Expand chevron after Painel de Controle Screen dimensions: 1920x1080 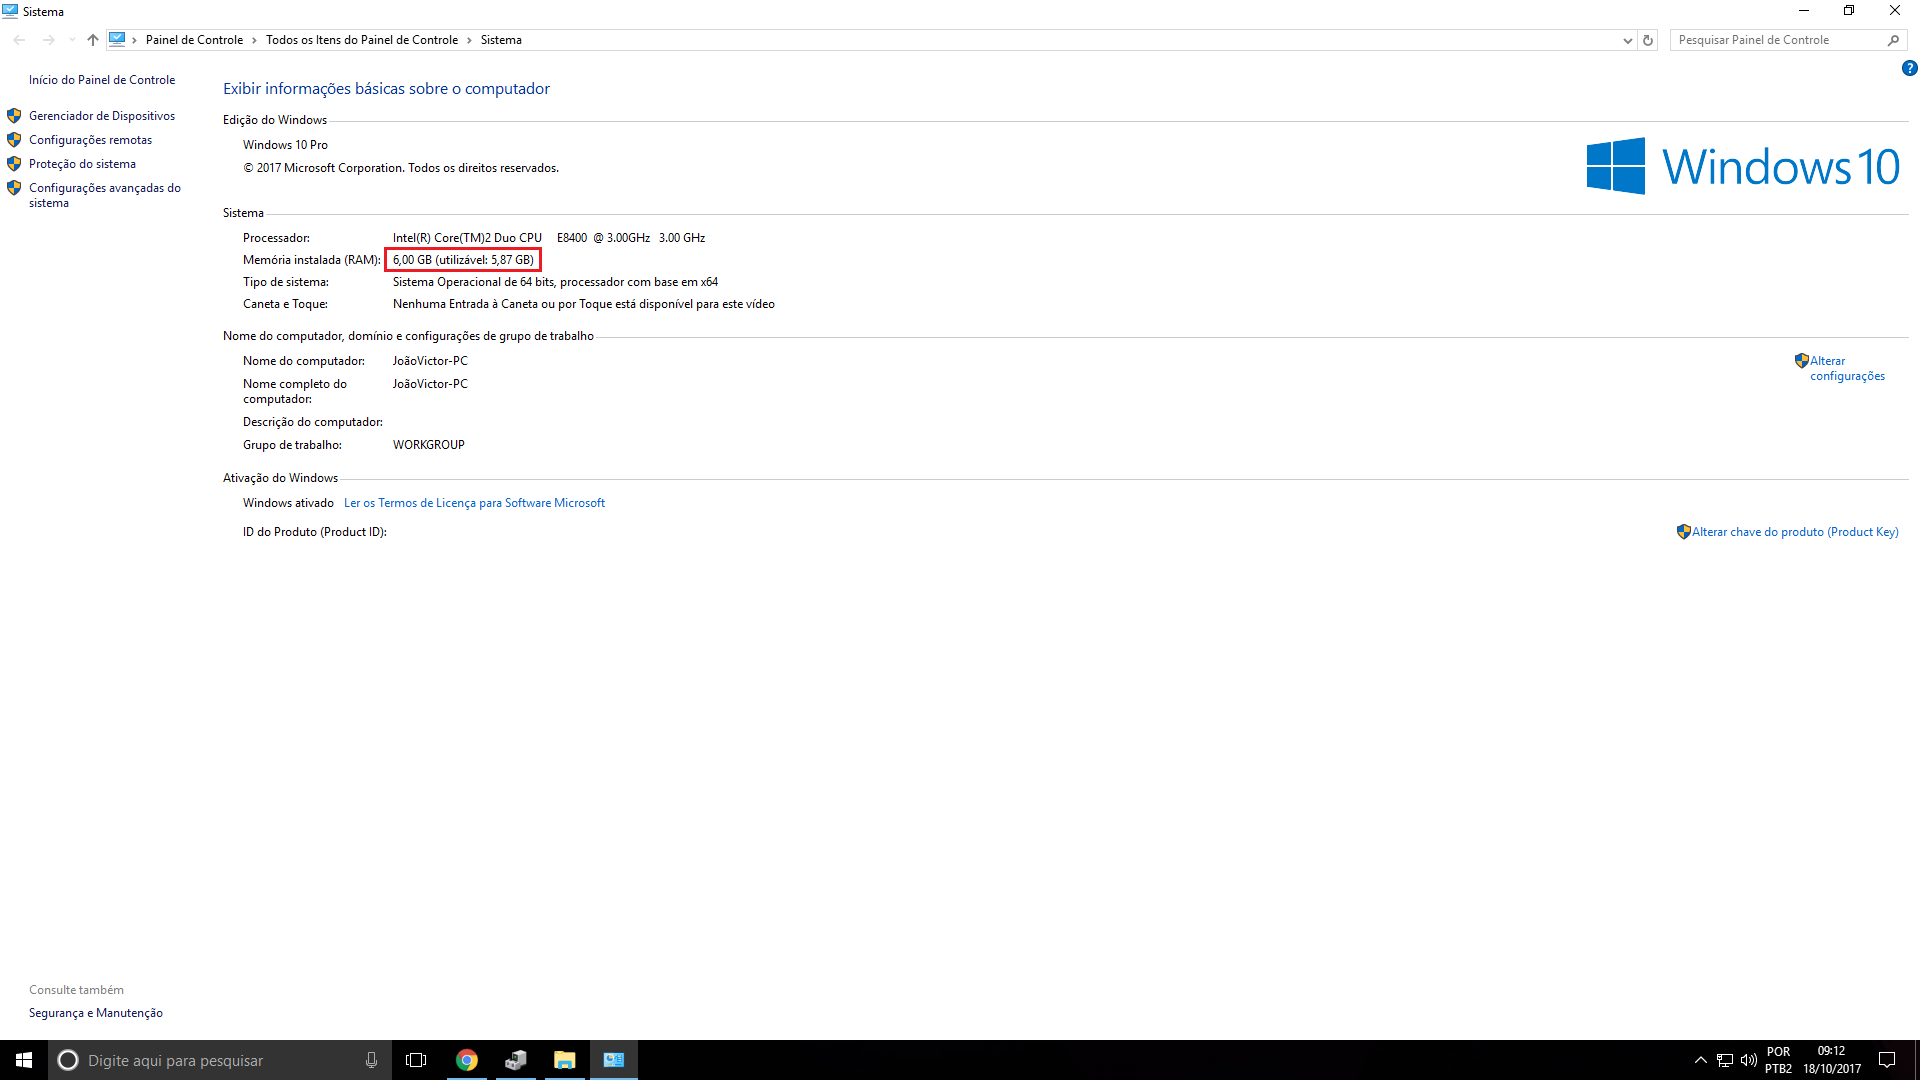tap(254, 40)
